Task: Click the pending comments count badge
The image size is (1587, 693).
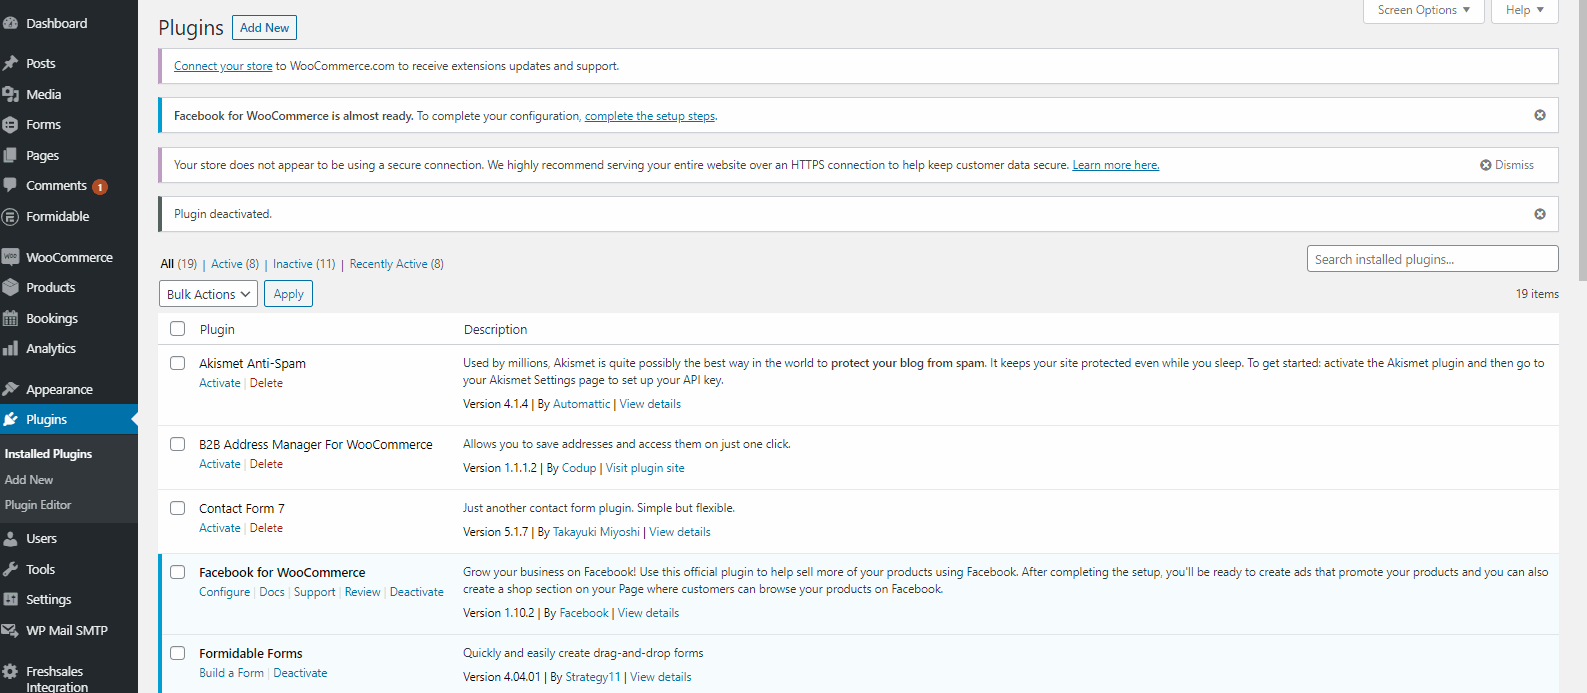Action: pos(100,187)
